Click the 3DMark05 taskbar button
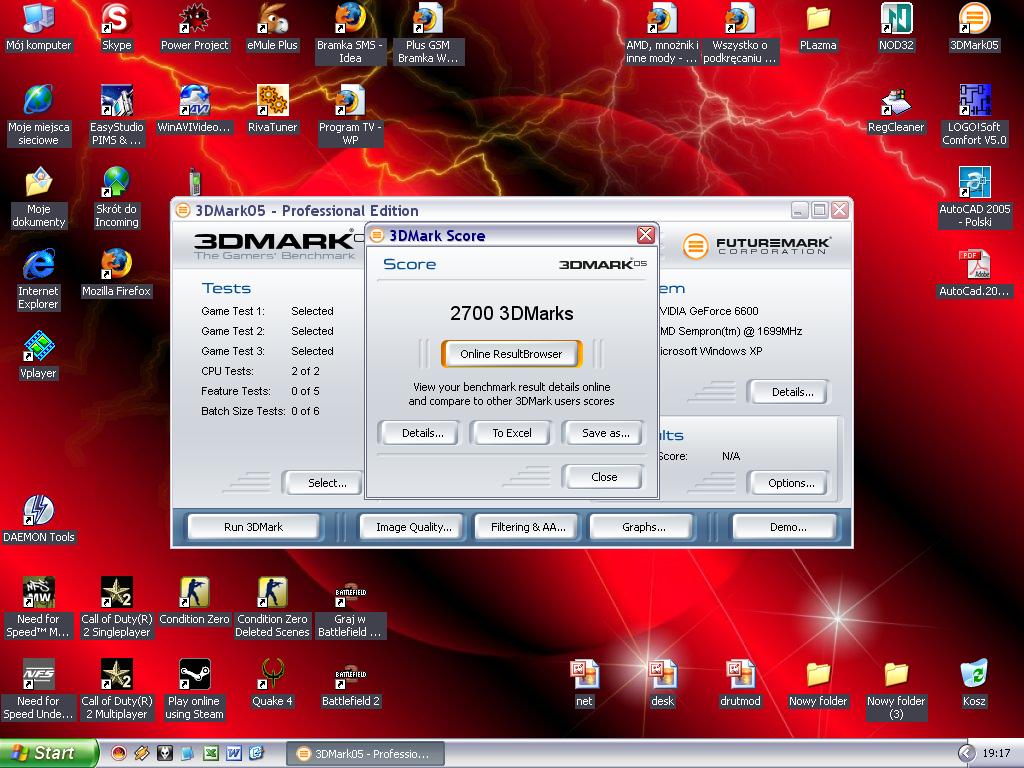This screenshot has height=768, width=1024. click(x=366, y=754)
